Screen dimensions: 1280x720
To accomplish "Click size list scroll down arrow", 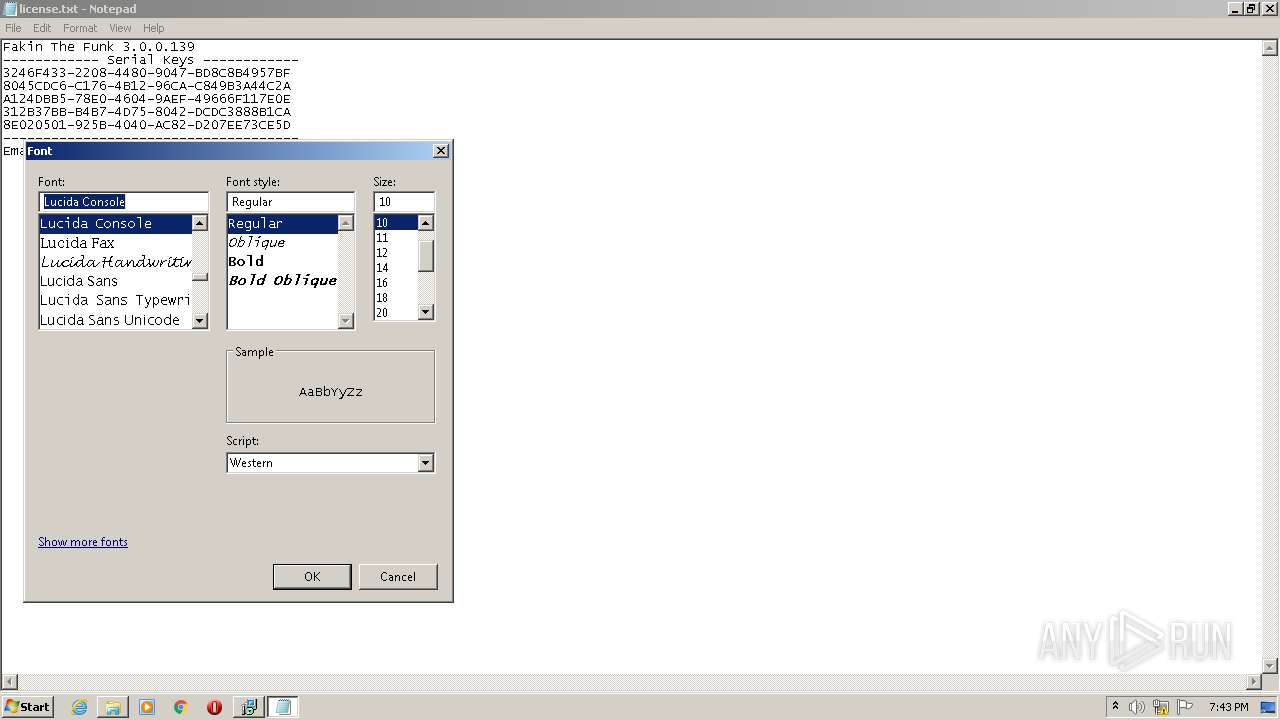I will 425,312.
